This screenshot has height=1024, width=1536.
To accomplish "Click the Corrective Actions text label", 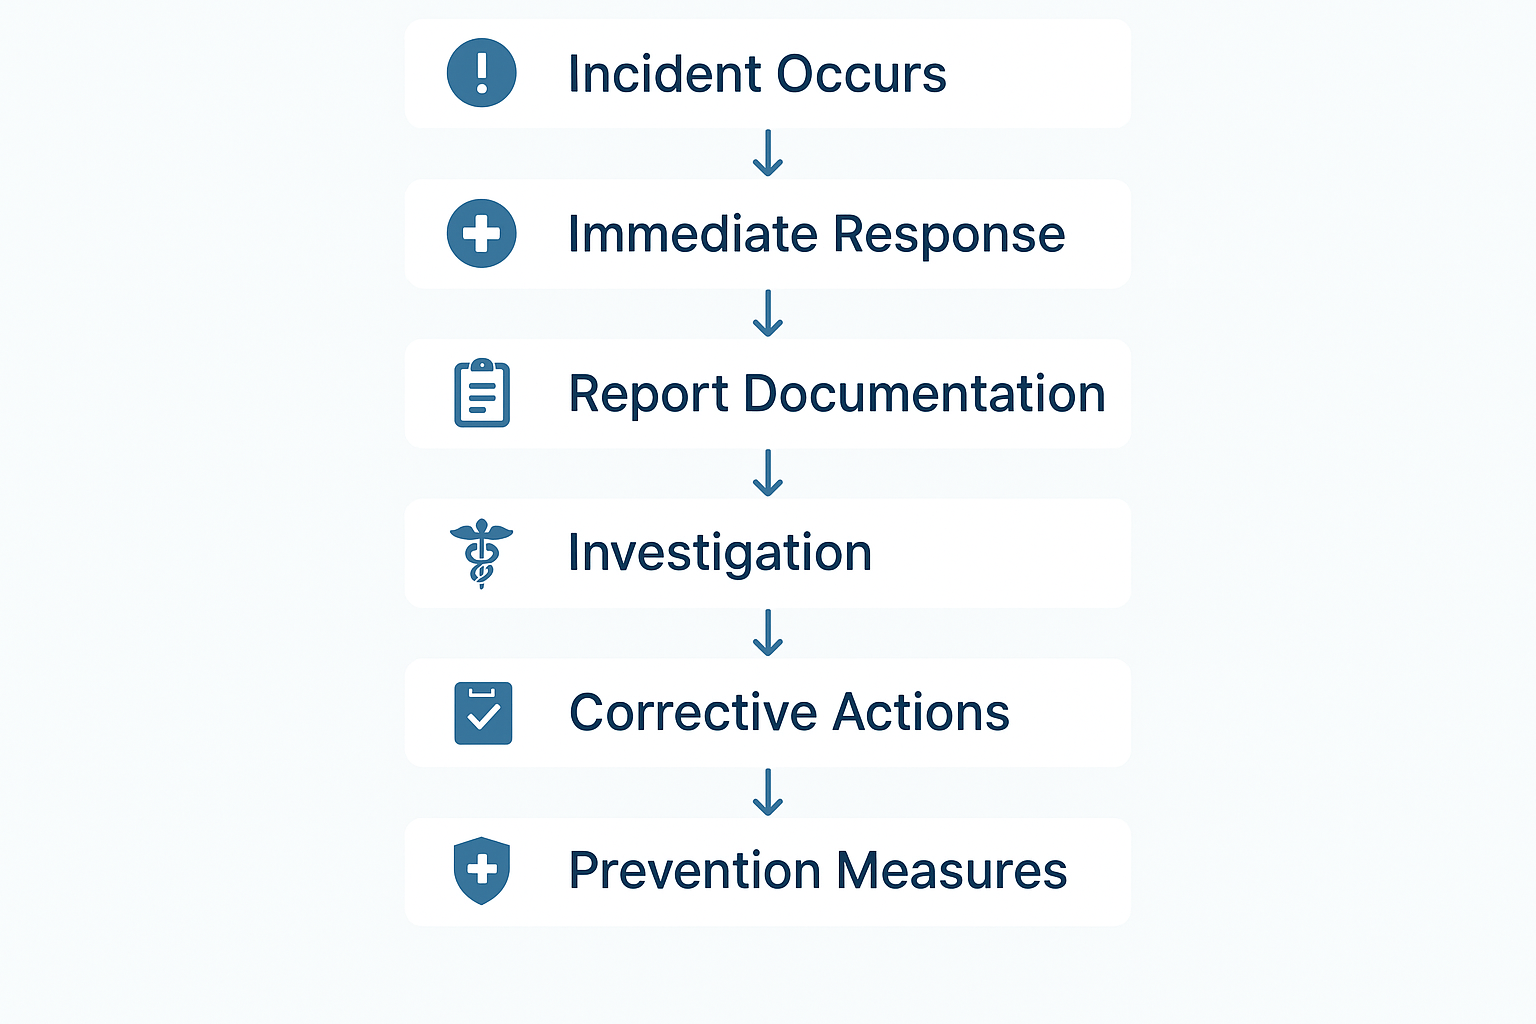I will click(x=789, y=713).
